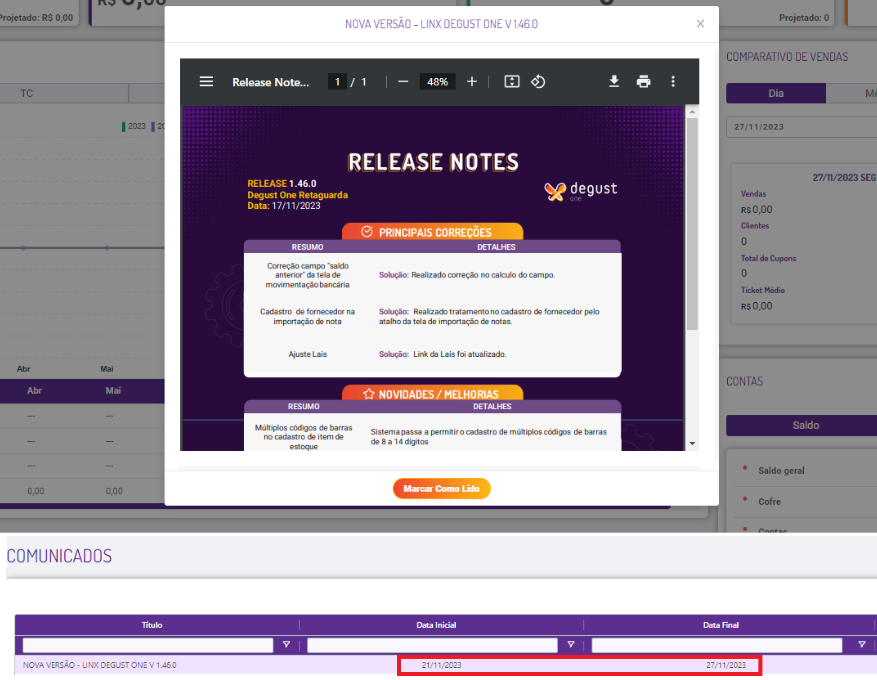This screenshot has width=877, height=680.
Task: Print the Release Notes PDF
Action: click(643, 82)
